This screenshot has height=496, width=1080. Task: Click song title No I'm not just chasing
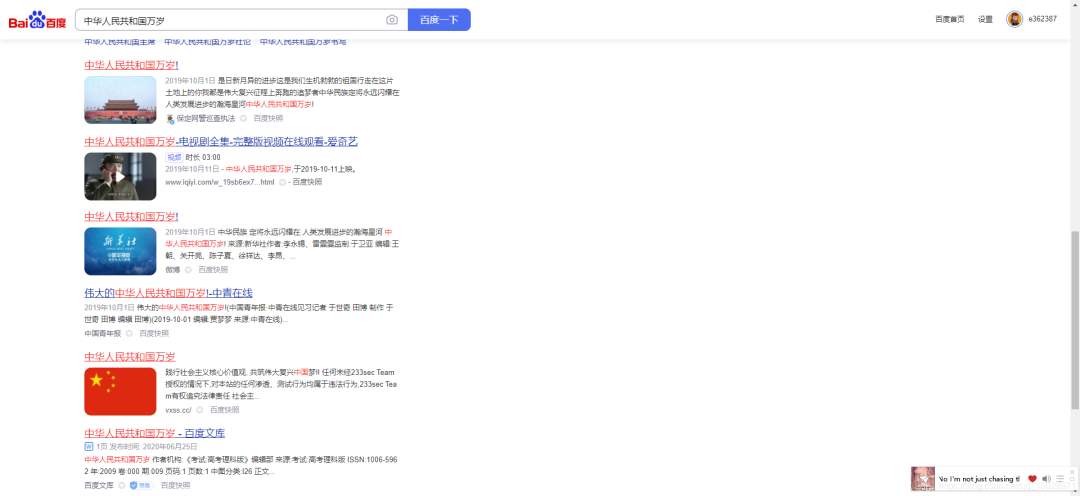pos(979,479)
